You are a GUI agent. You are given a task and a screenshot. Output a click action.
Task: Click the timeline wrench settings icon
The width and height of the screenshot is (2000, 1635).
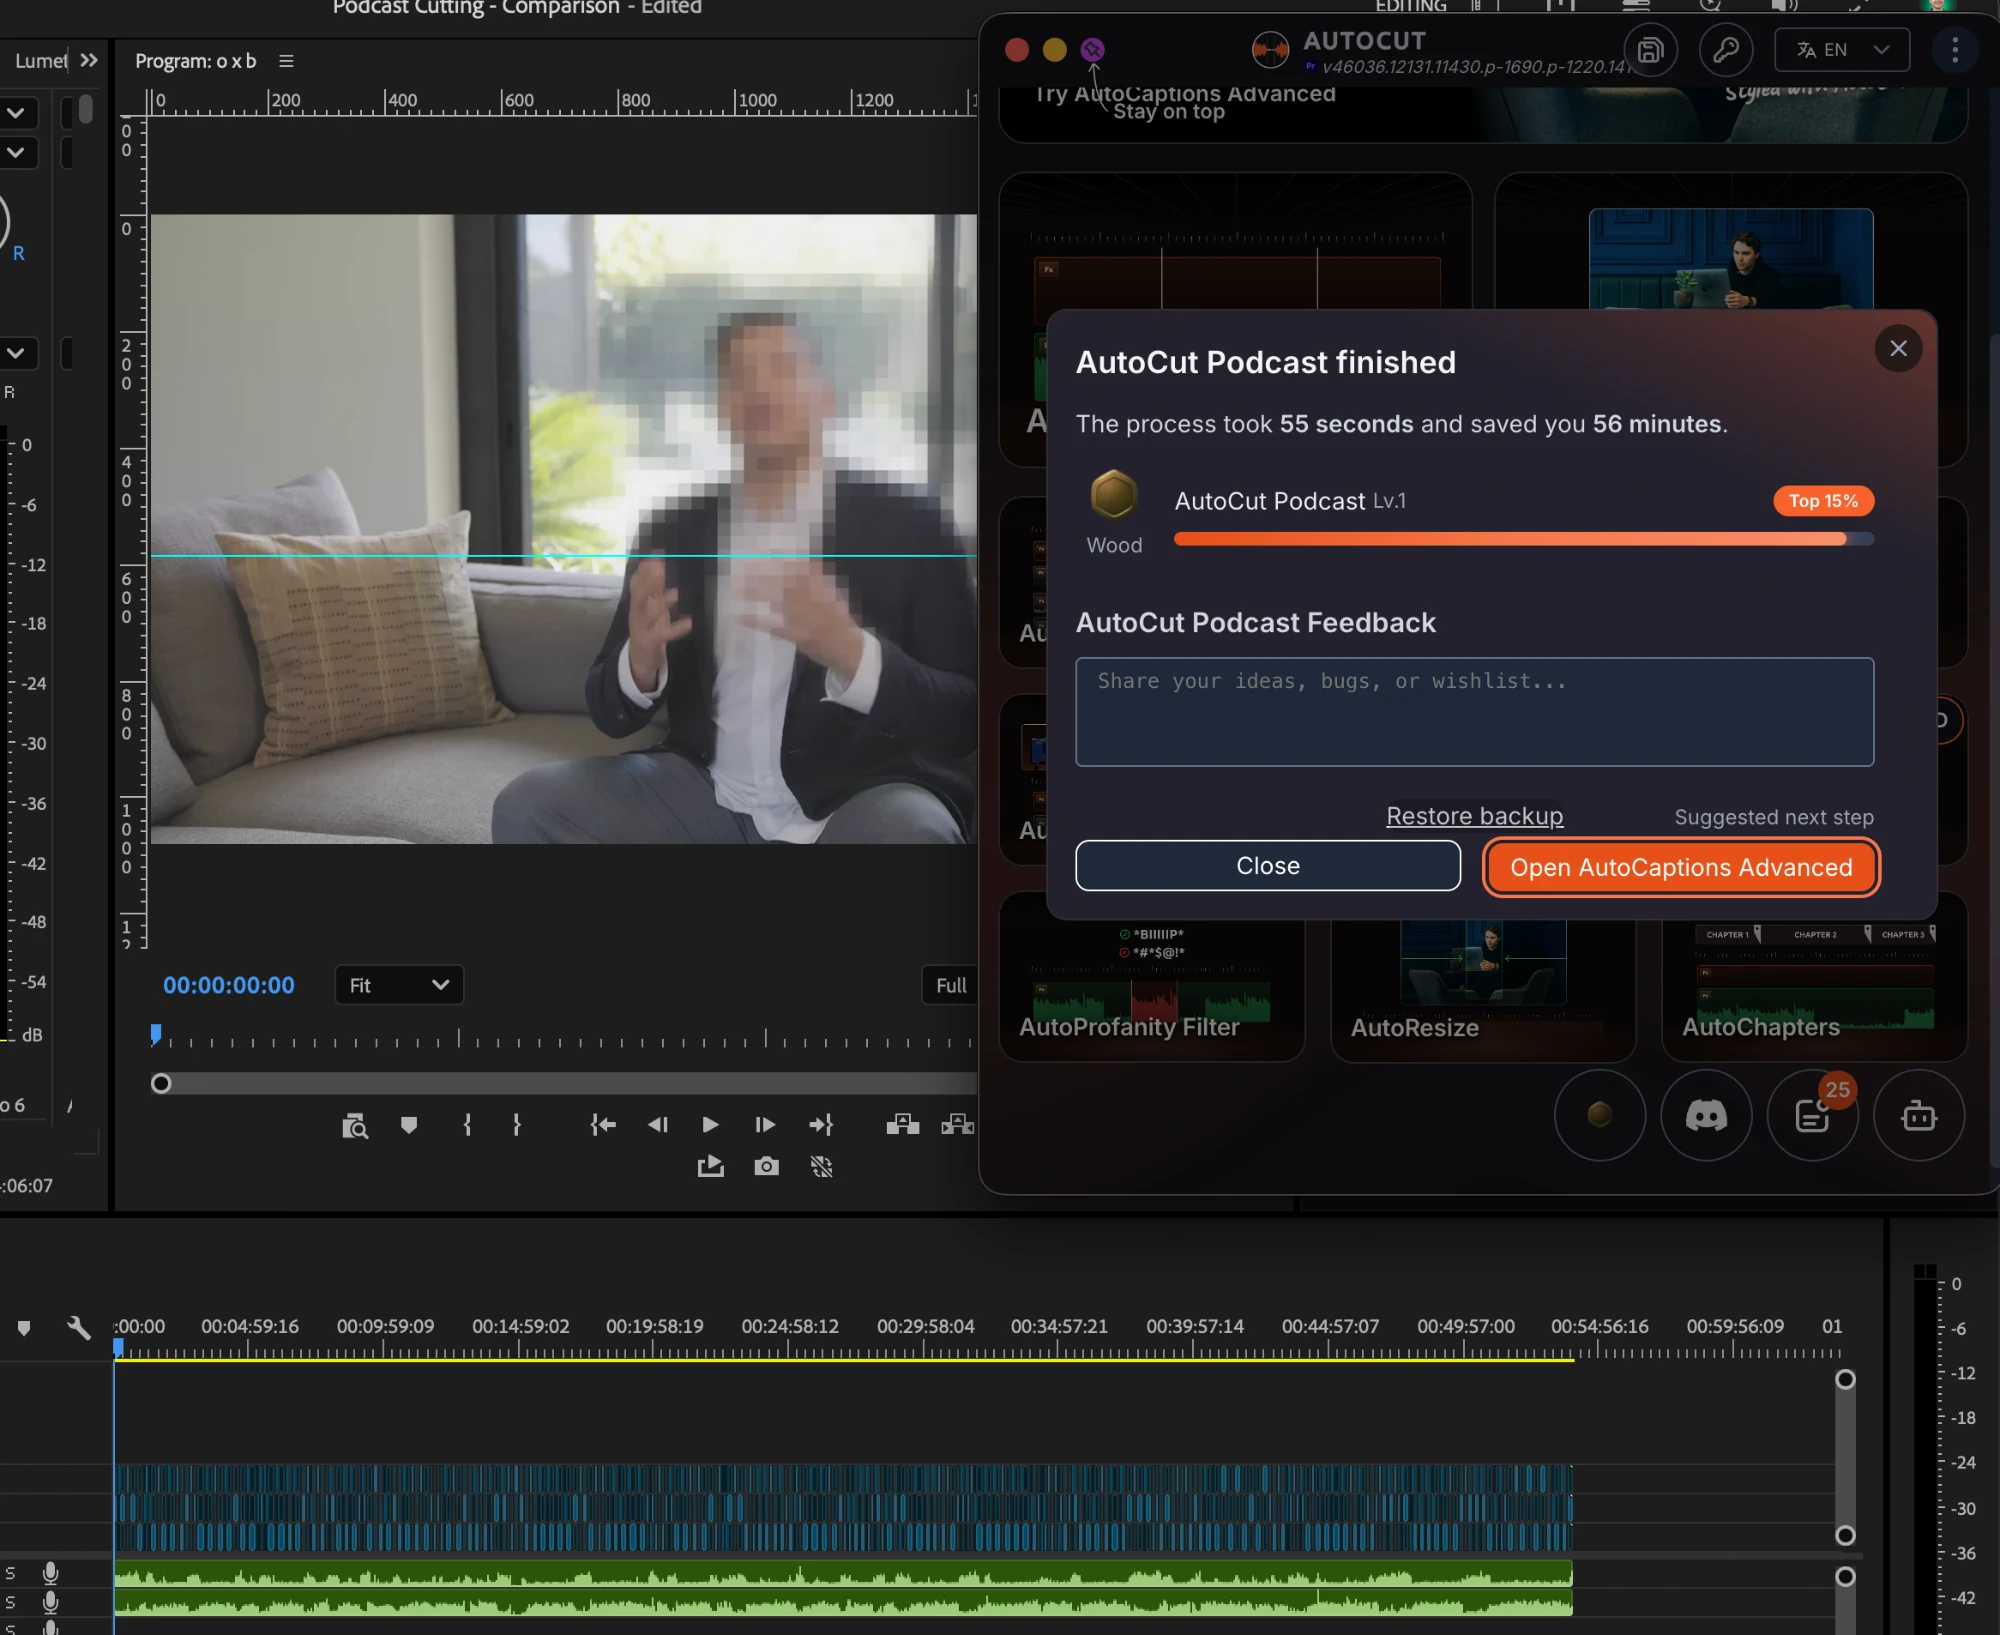pos(78,1328)
